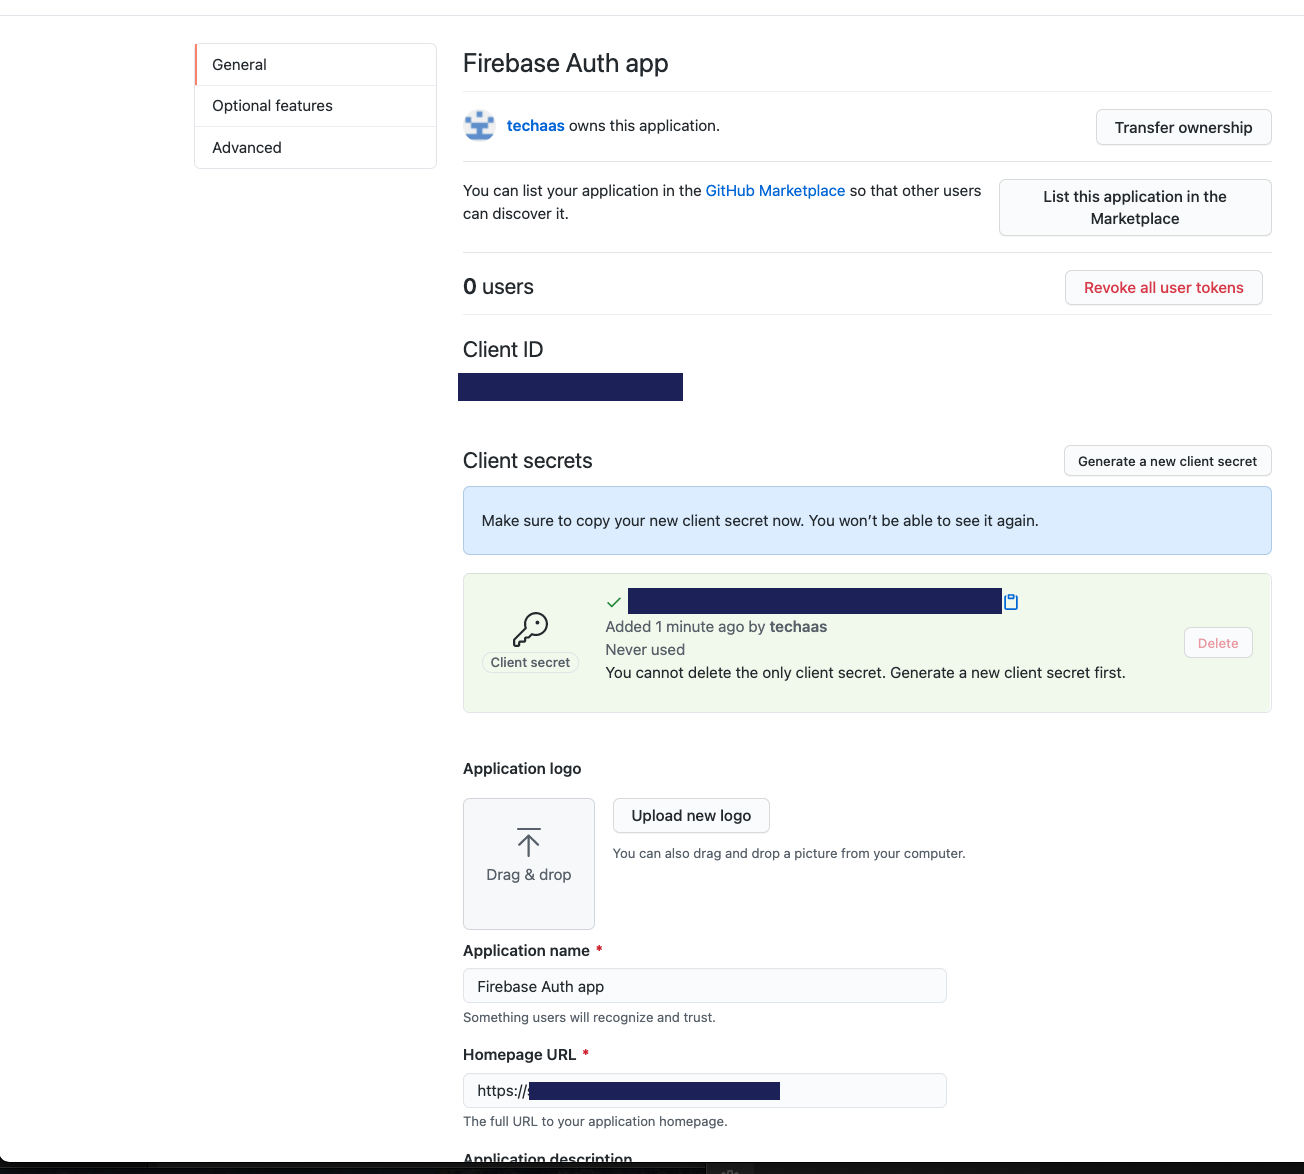Click 'Added 1 minute ago by techaas' text
The image size is (1304, 1174).
716,627
